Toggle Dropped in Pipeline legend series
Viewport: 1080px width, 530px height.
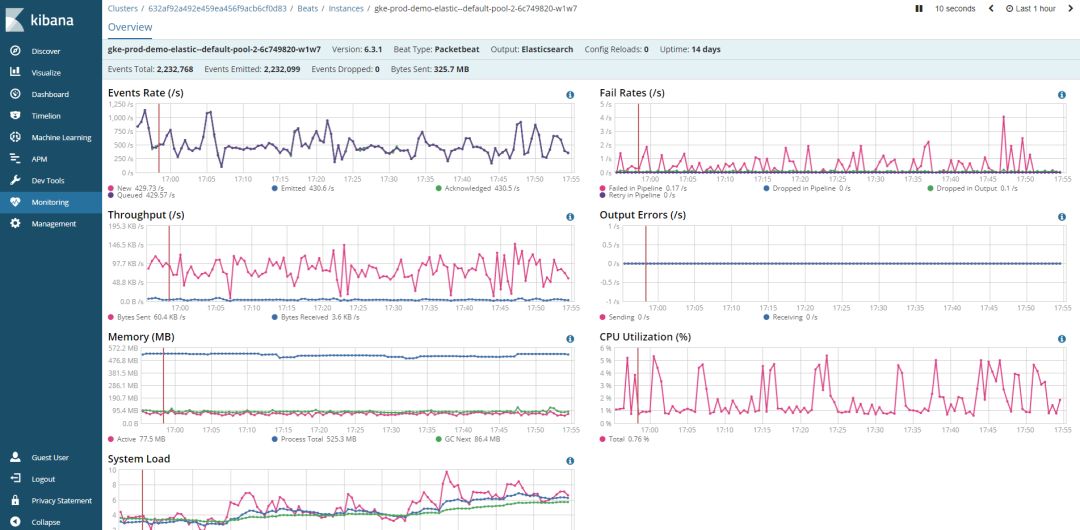point(807,187)
